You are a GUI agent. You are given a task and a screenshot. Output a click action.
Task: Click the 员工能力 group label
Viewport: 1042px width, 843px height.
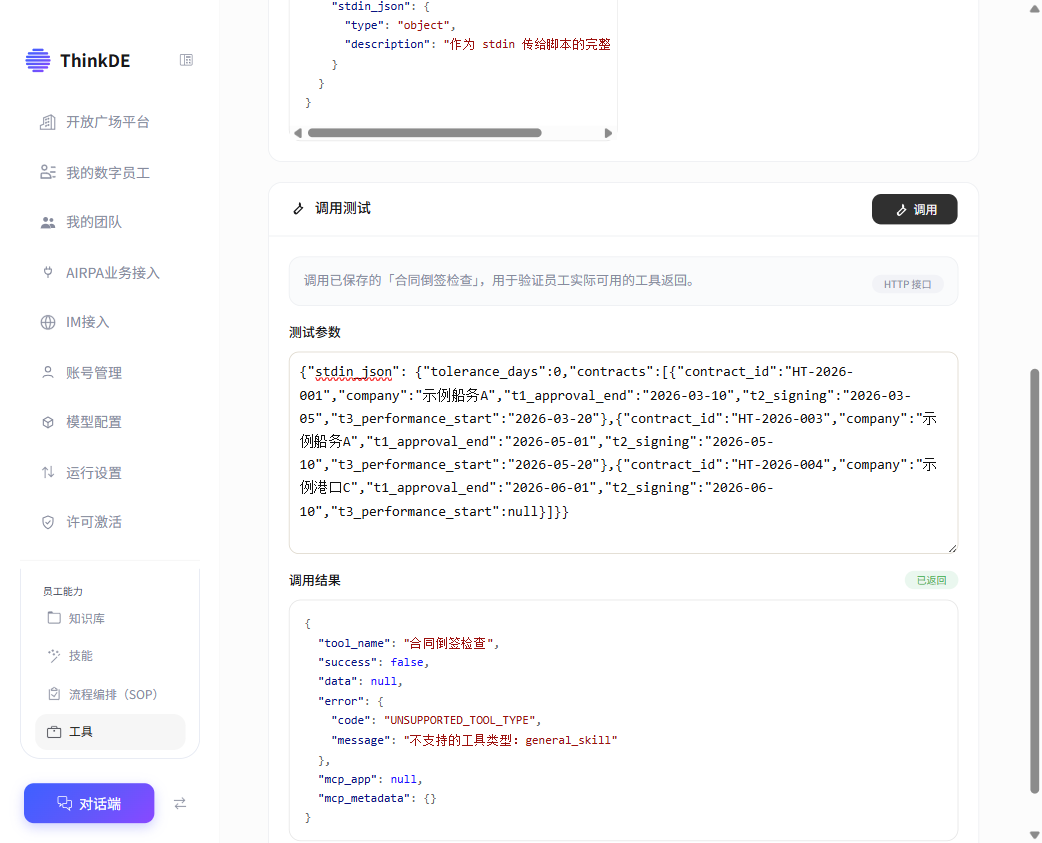63,591
